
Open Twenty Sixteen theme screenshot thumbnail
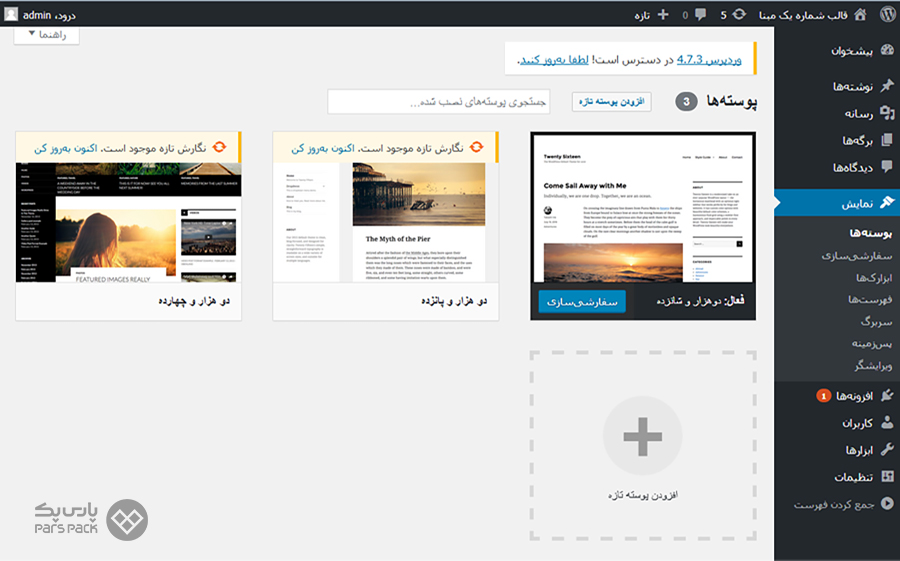pos(643,207)
